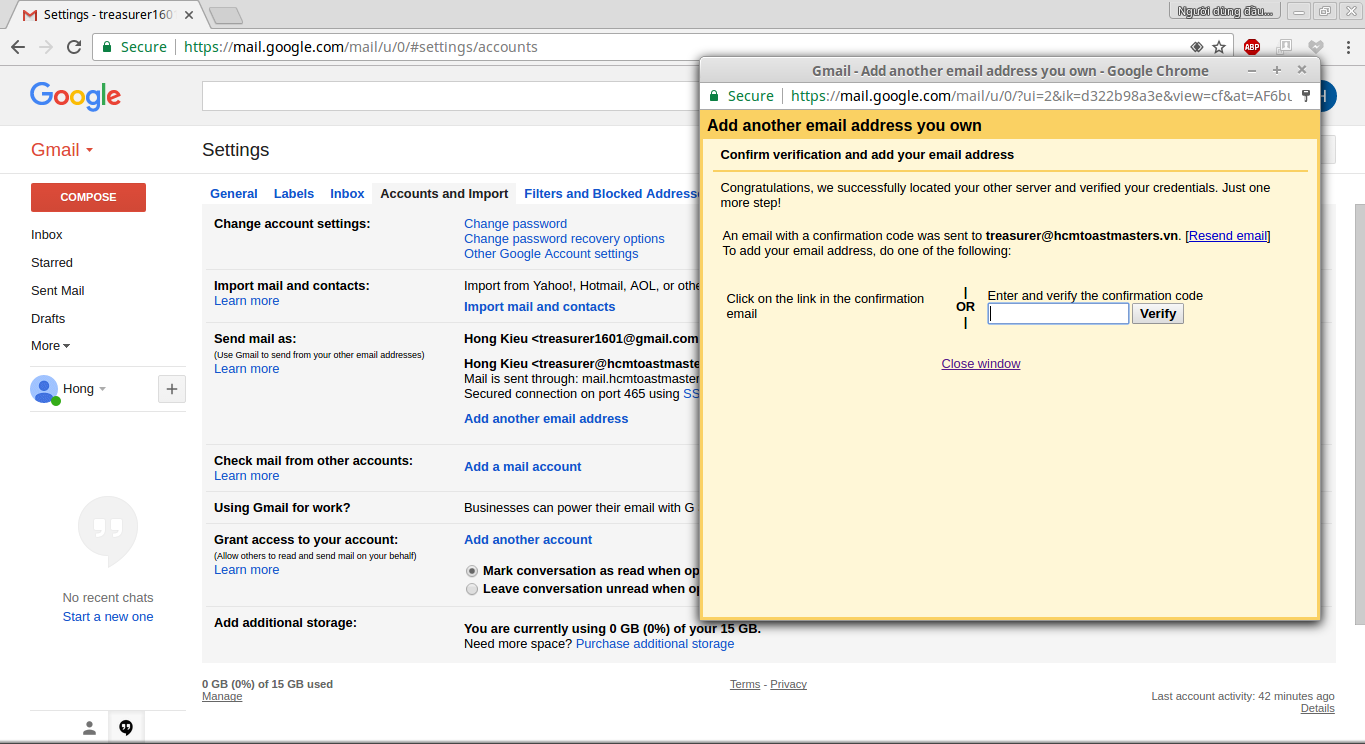Screen dimensions: 1365x744
Task: Click Learn more under Send mail as
Action: [246, 369]
